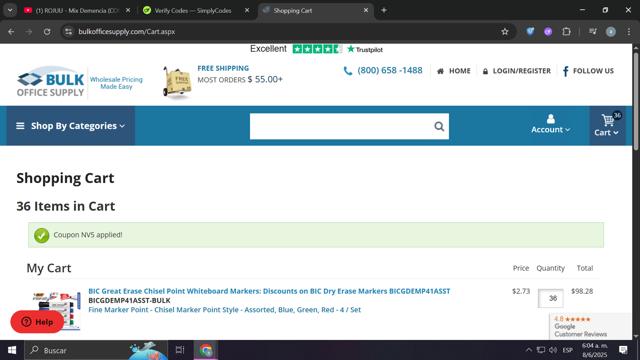
Task: Reload the cart page
Action: 47,31
